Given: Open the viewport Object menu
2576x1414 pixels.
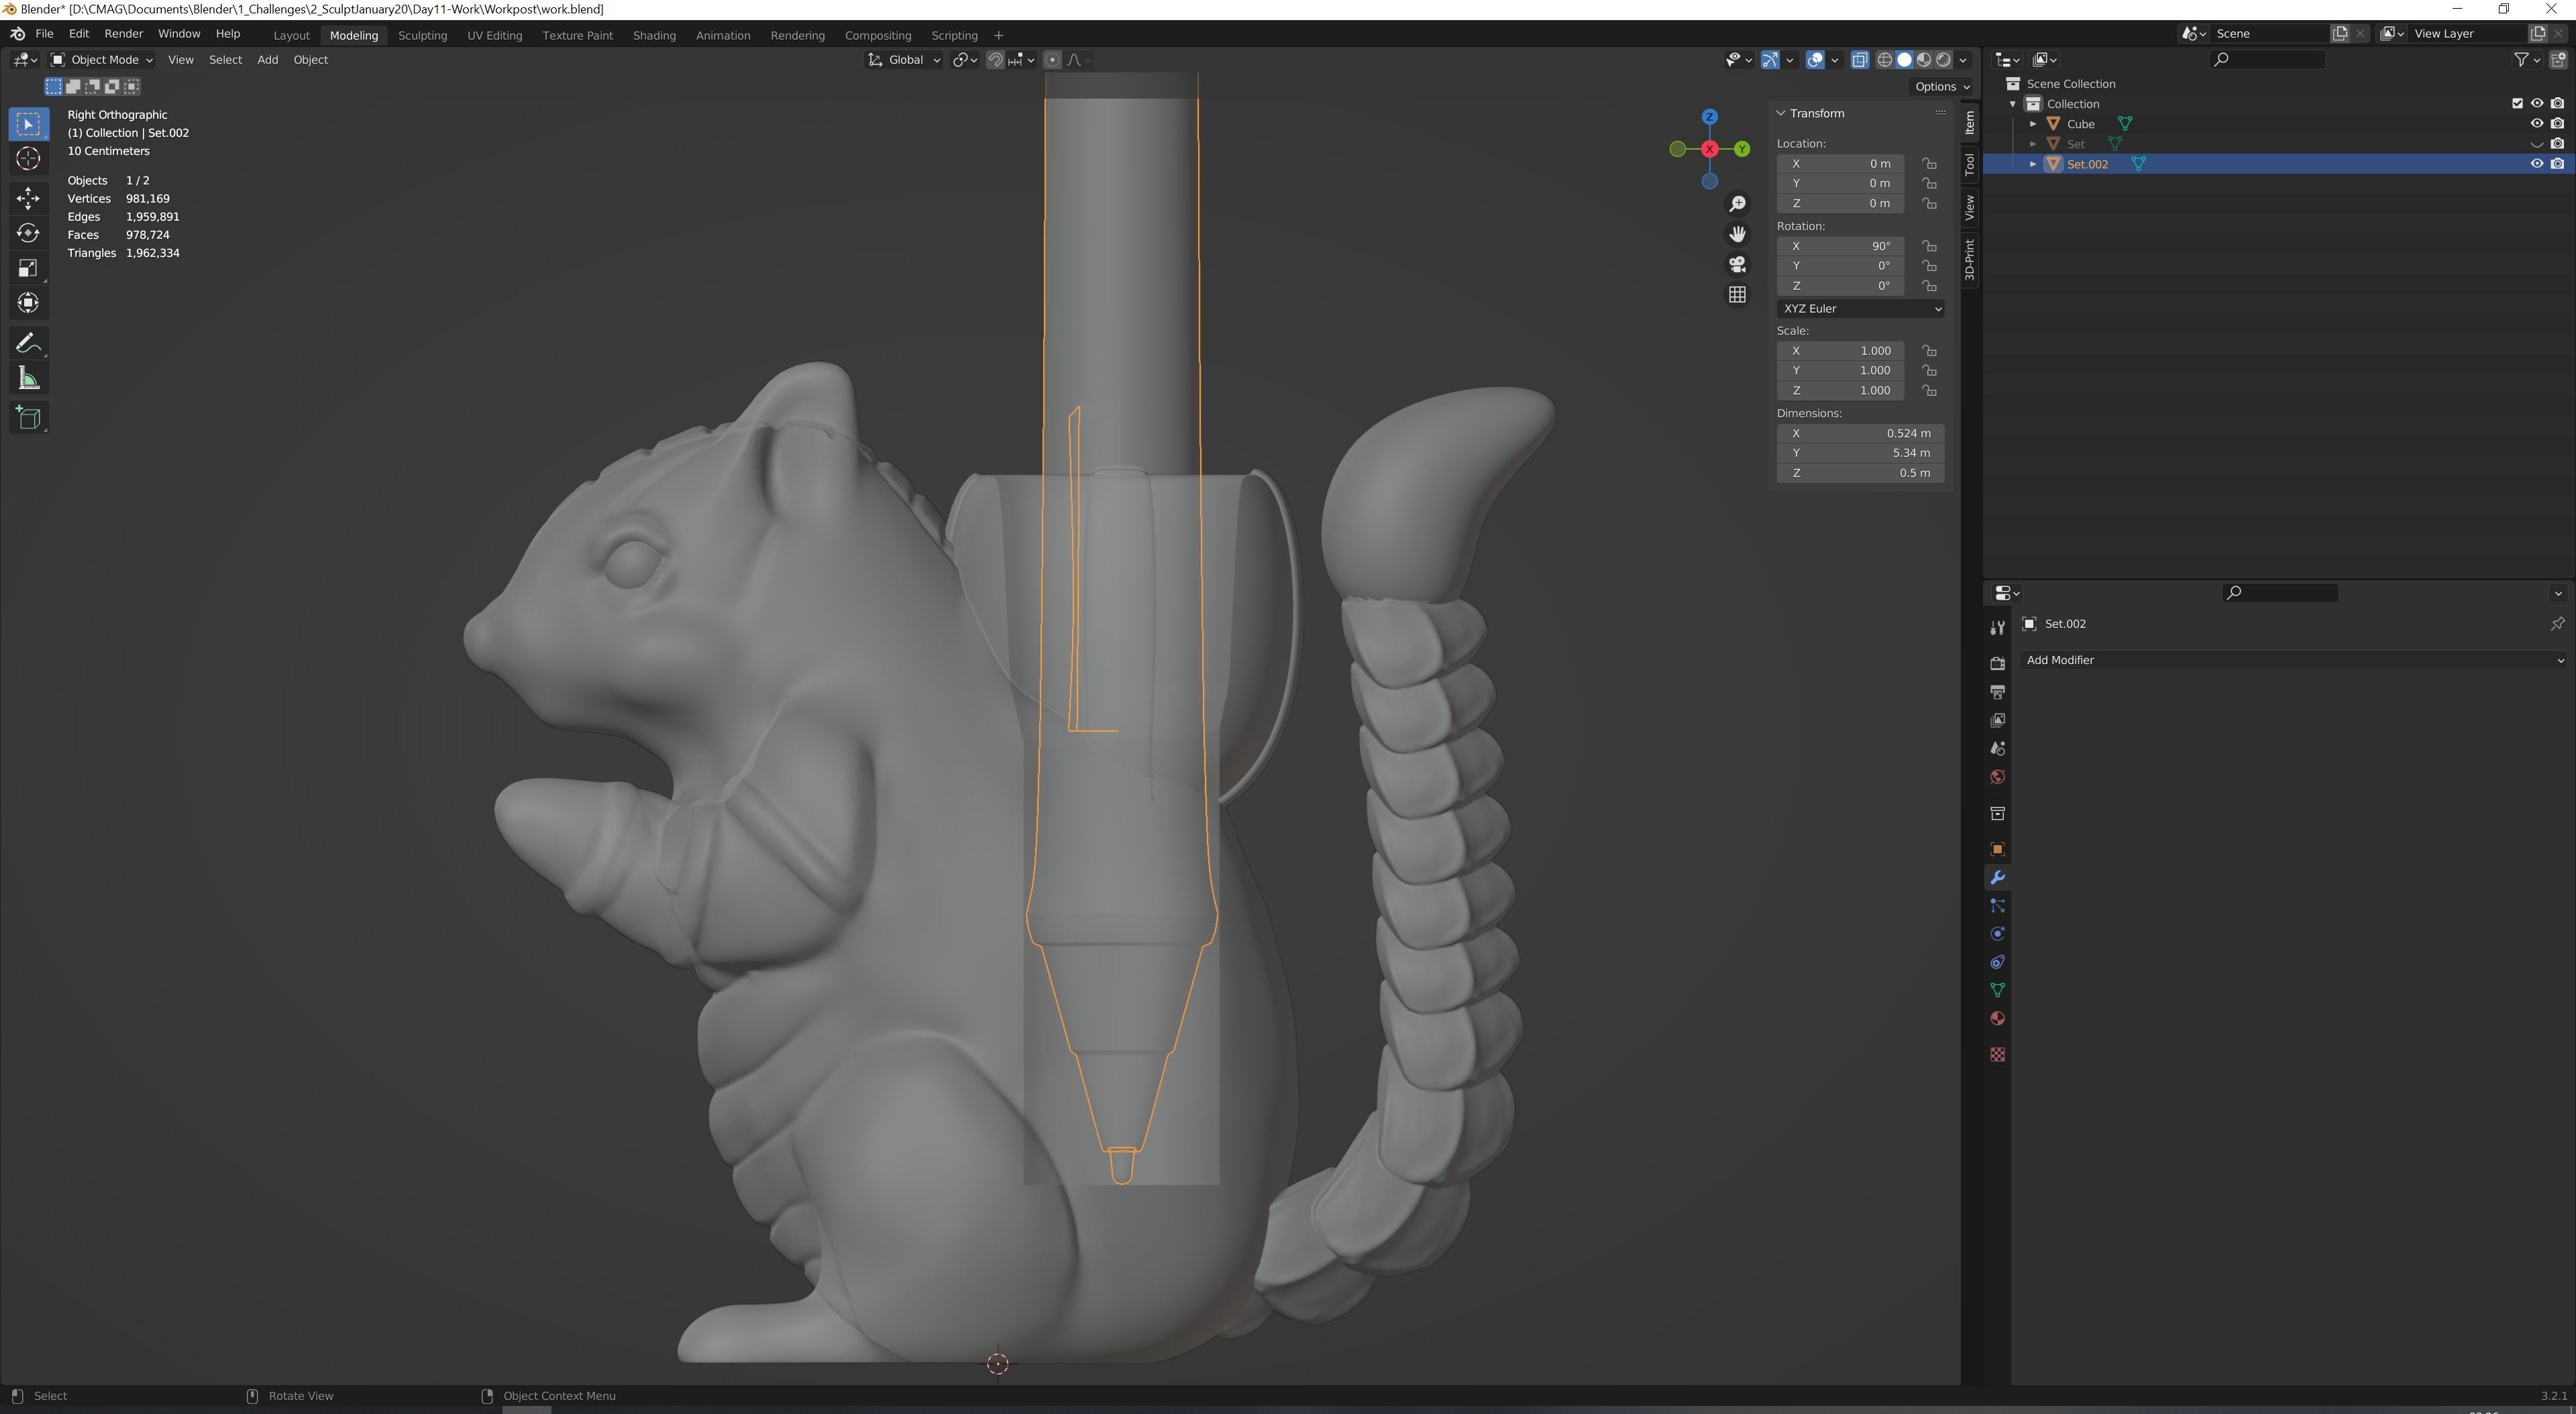Looking at the screenshot, I should point(310,60).
